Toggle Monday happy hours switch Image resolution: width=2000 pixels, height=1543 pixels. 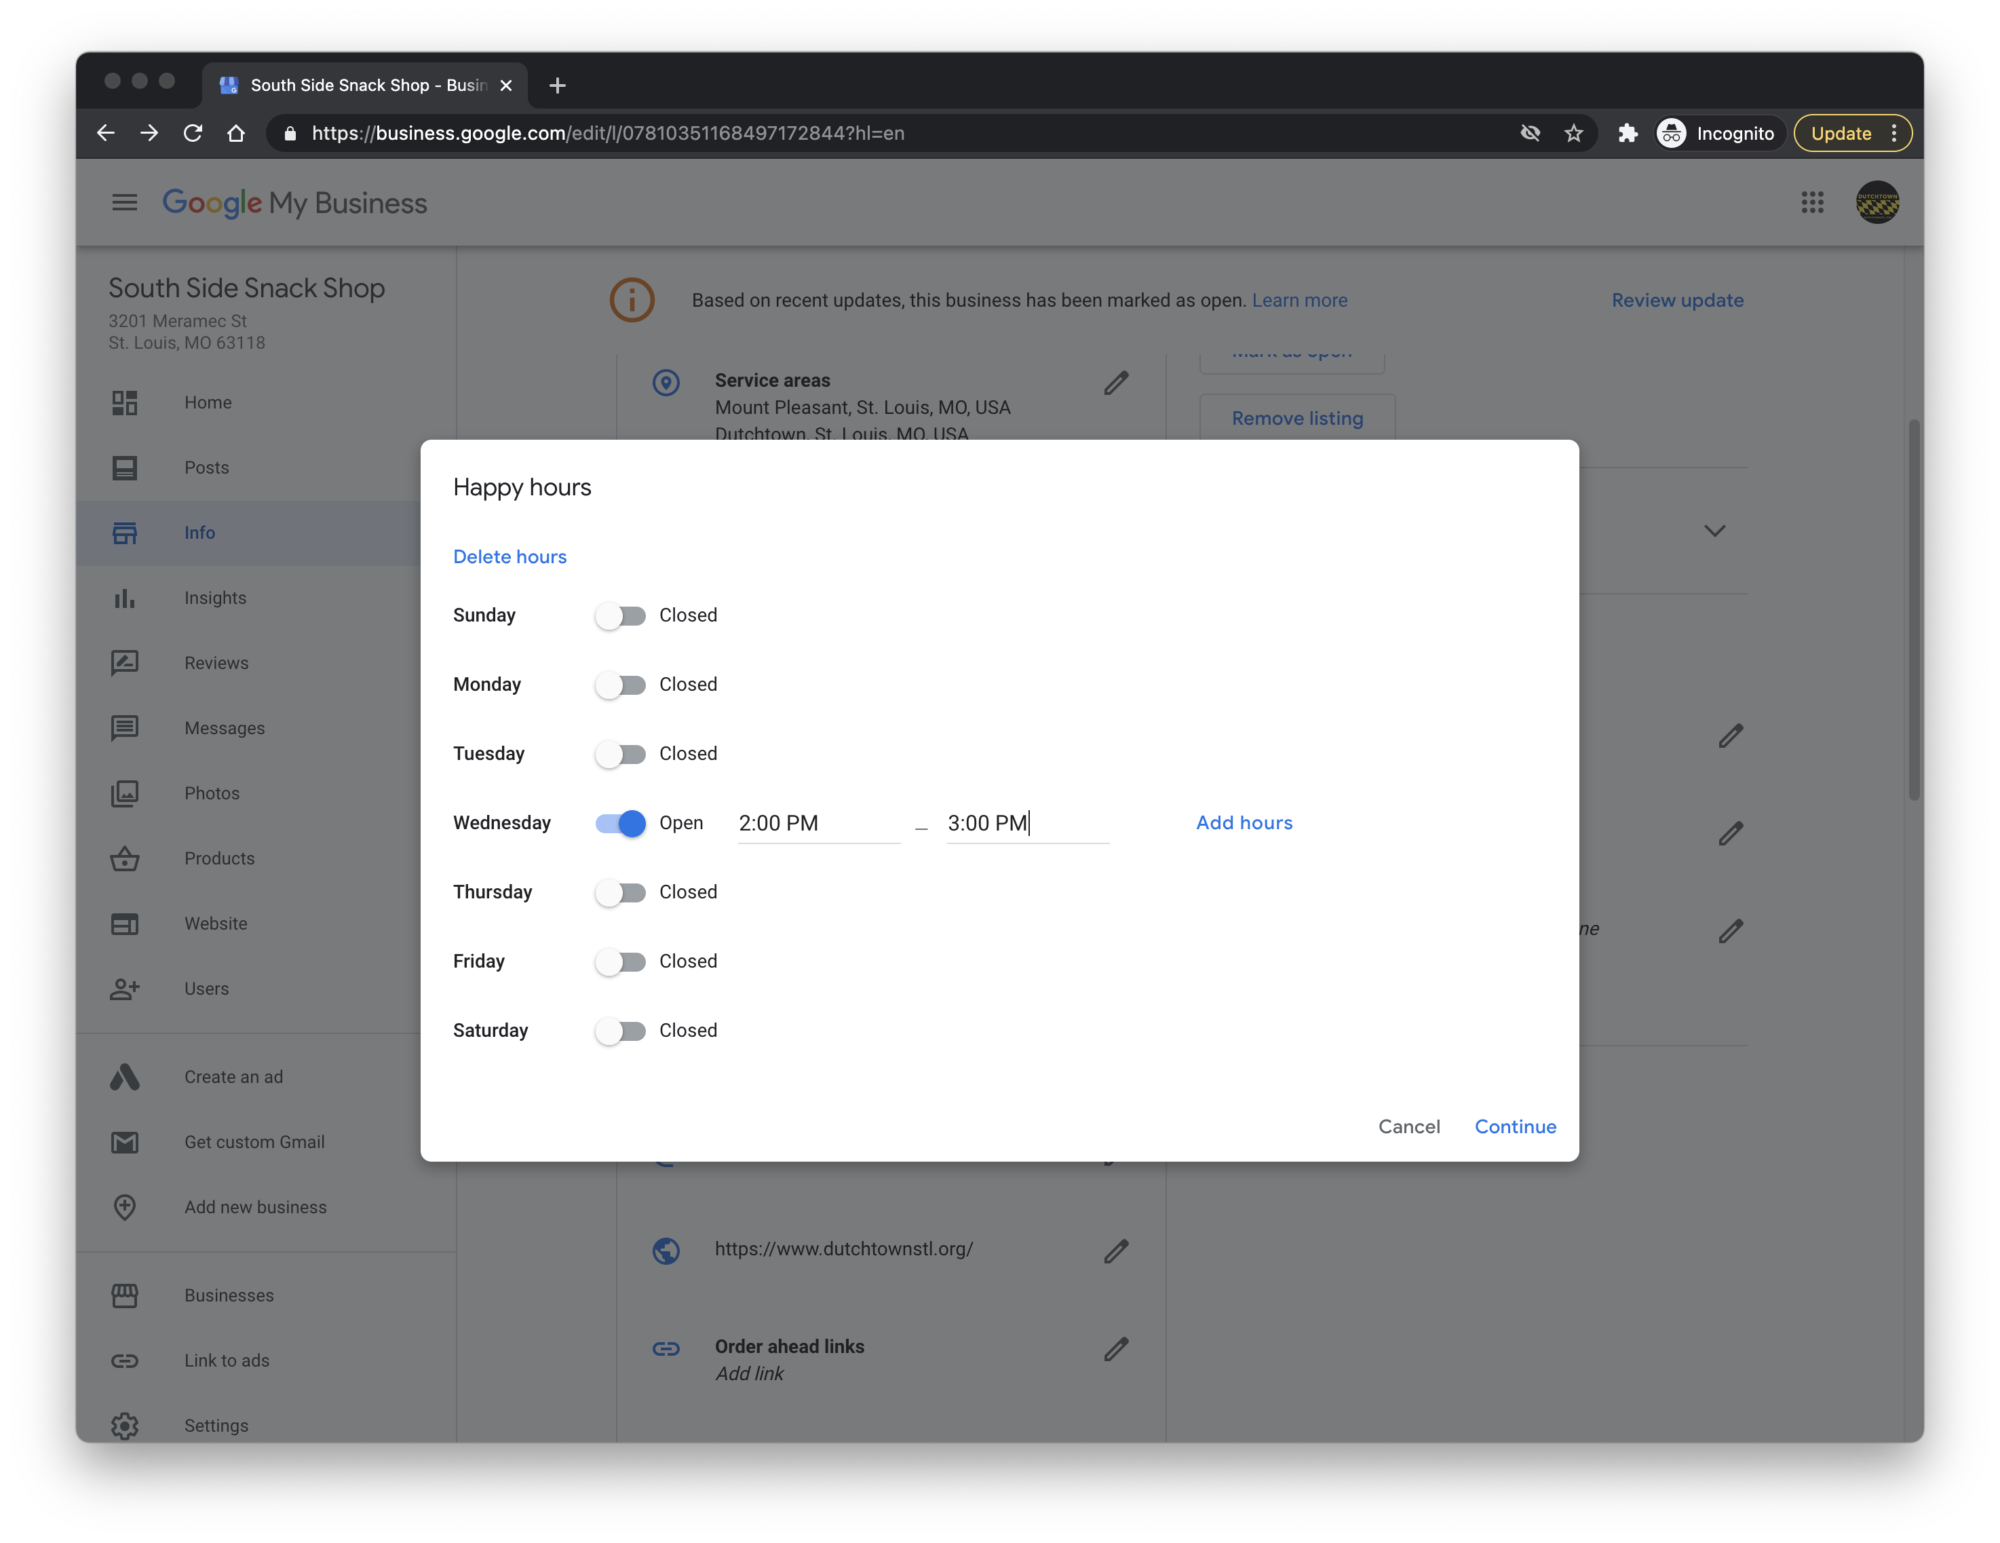(620, 685)
